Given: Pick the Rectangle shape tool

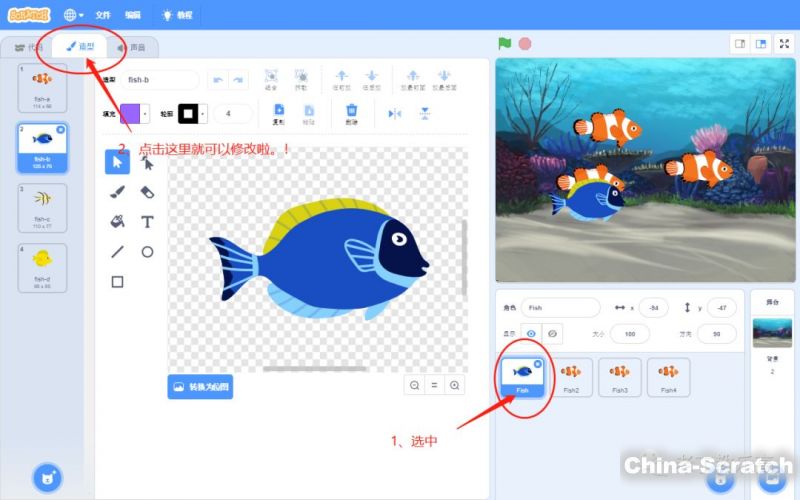Looking at the screenshot, I should (117, 282).
